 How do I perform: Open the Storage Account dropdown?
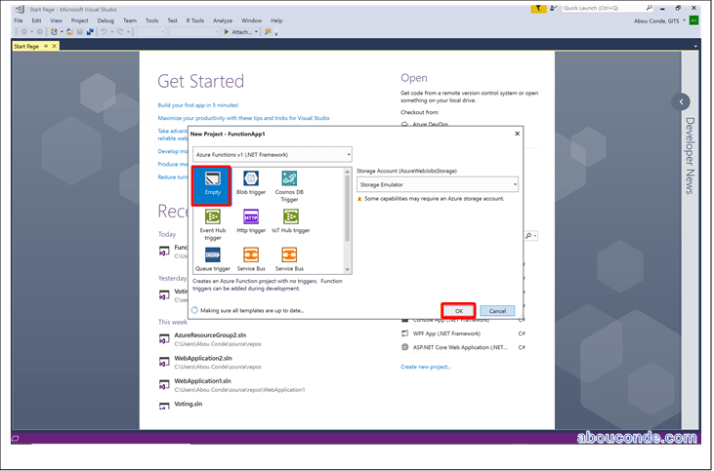pyautogui.click(x=437, y=184)
